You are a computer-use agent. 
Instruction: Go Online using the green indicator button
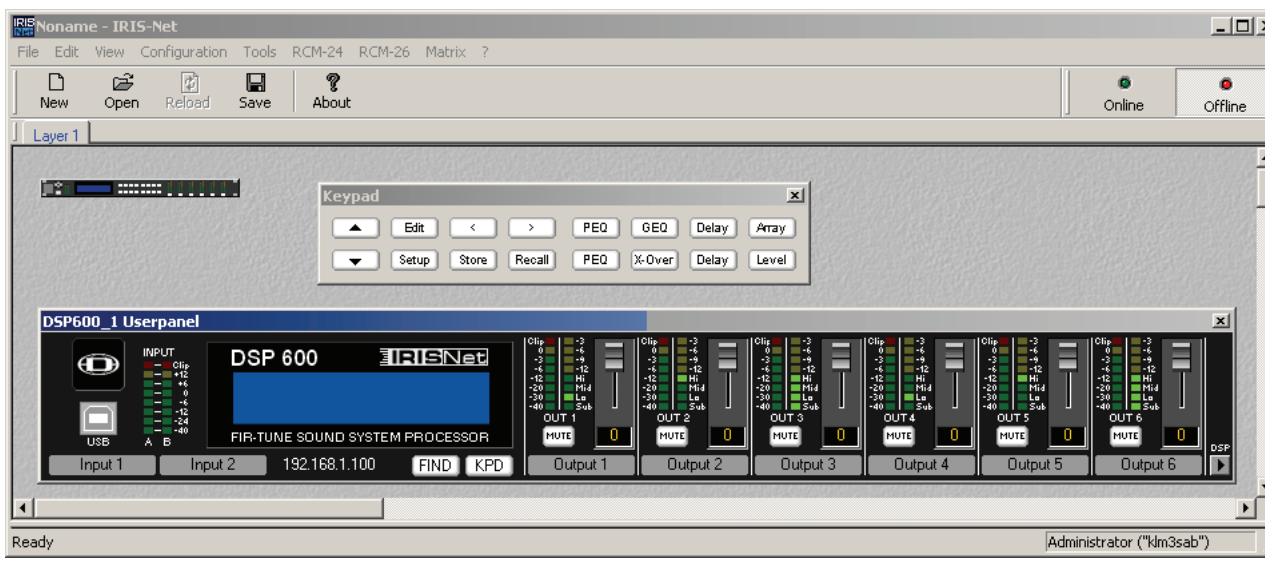click(x=1122, y=94)
